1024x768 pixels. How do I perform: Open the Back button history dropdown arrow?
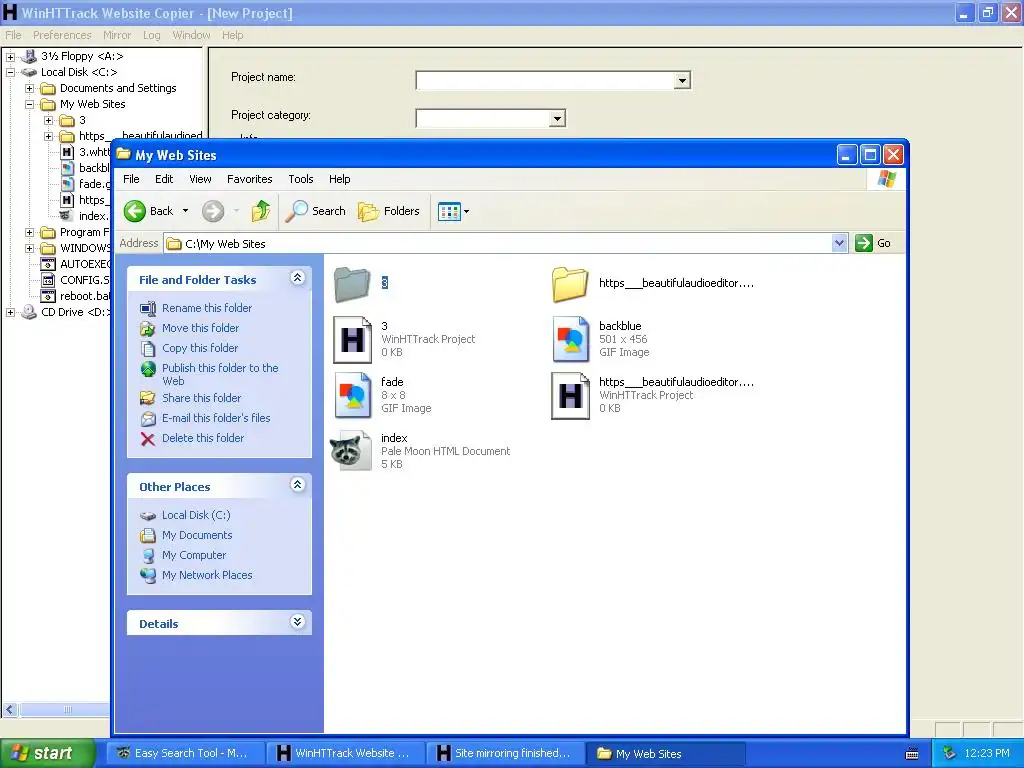coord(185,211)
